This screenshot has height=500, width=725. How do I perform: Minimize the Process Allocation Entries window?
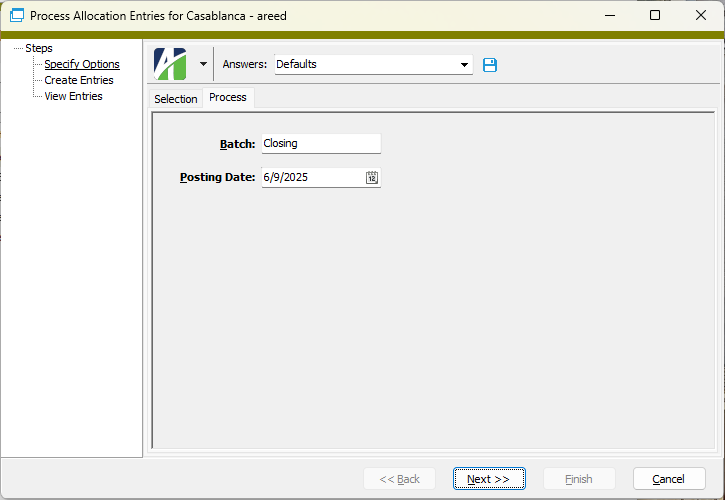click(x=609, y=16)
